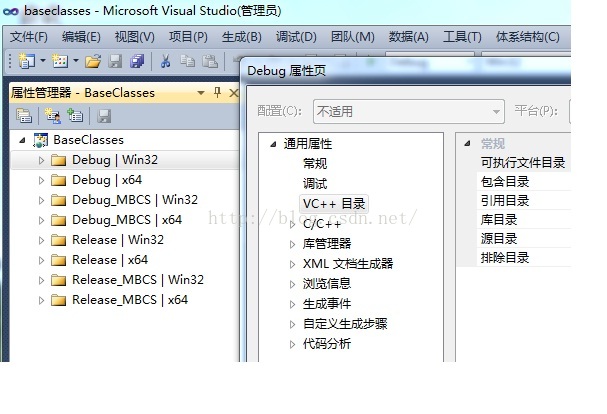Expand the Debug | Win32 folder node
607x414 pixels.
coord(41,160)
